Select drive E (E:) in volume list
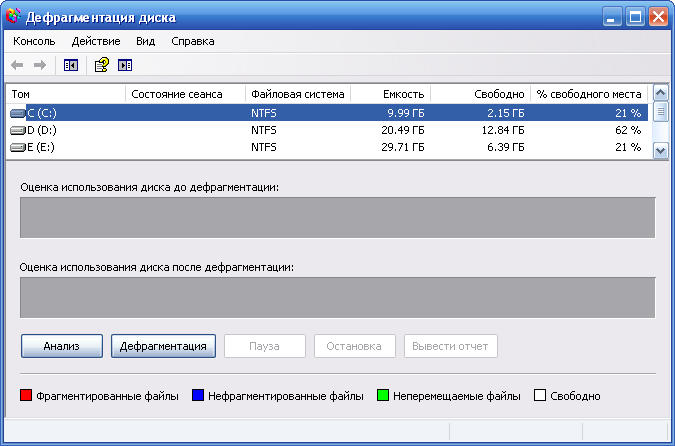Screen dimensions: 675x446 pos(327,147)
